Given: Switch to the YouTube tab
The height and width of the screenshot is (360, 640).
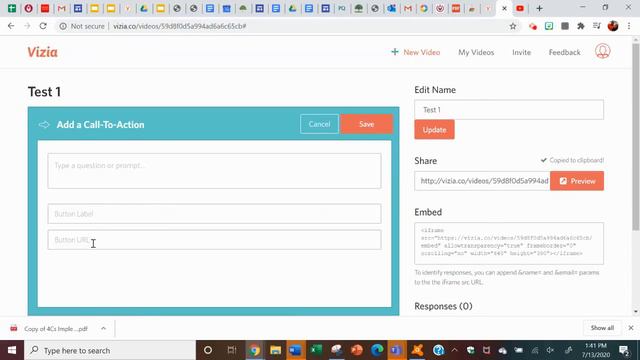Looking at the screenshot, I should 520,8.
